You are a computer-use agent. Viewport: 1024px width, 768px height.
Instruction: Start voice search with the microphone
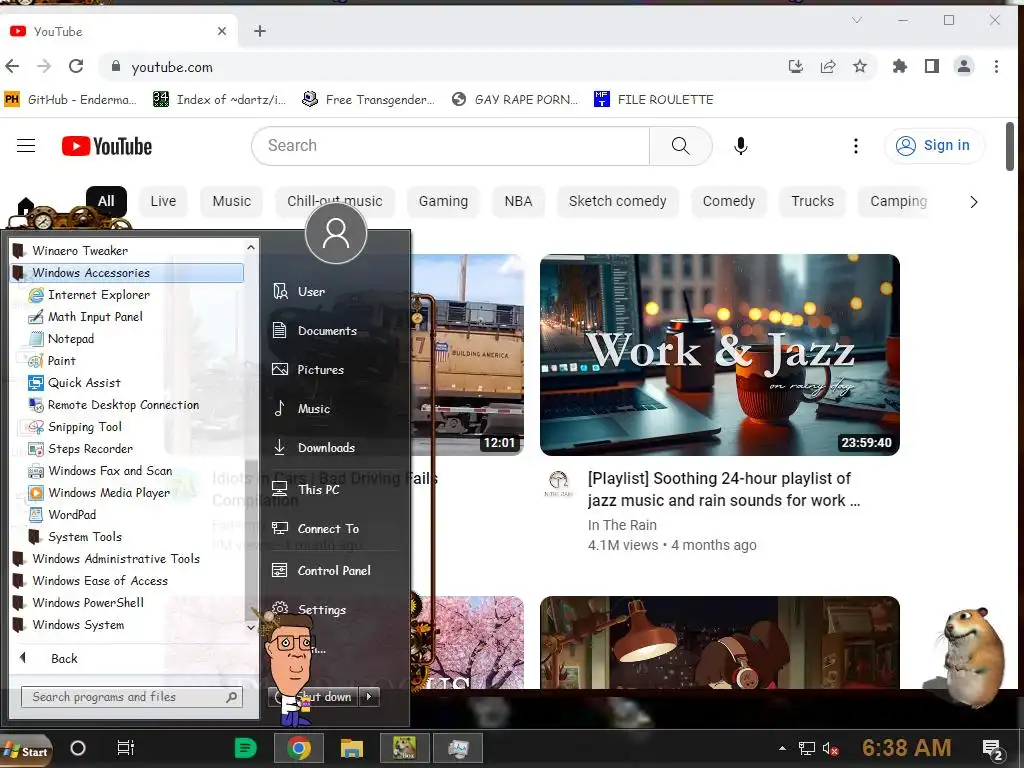(741, 146)
